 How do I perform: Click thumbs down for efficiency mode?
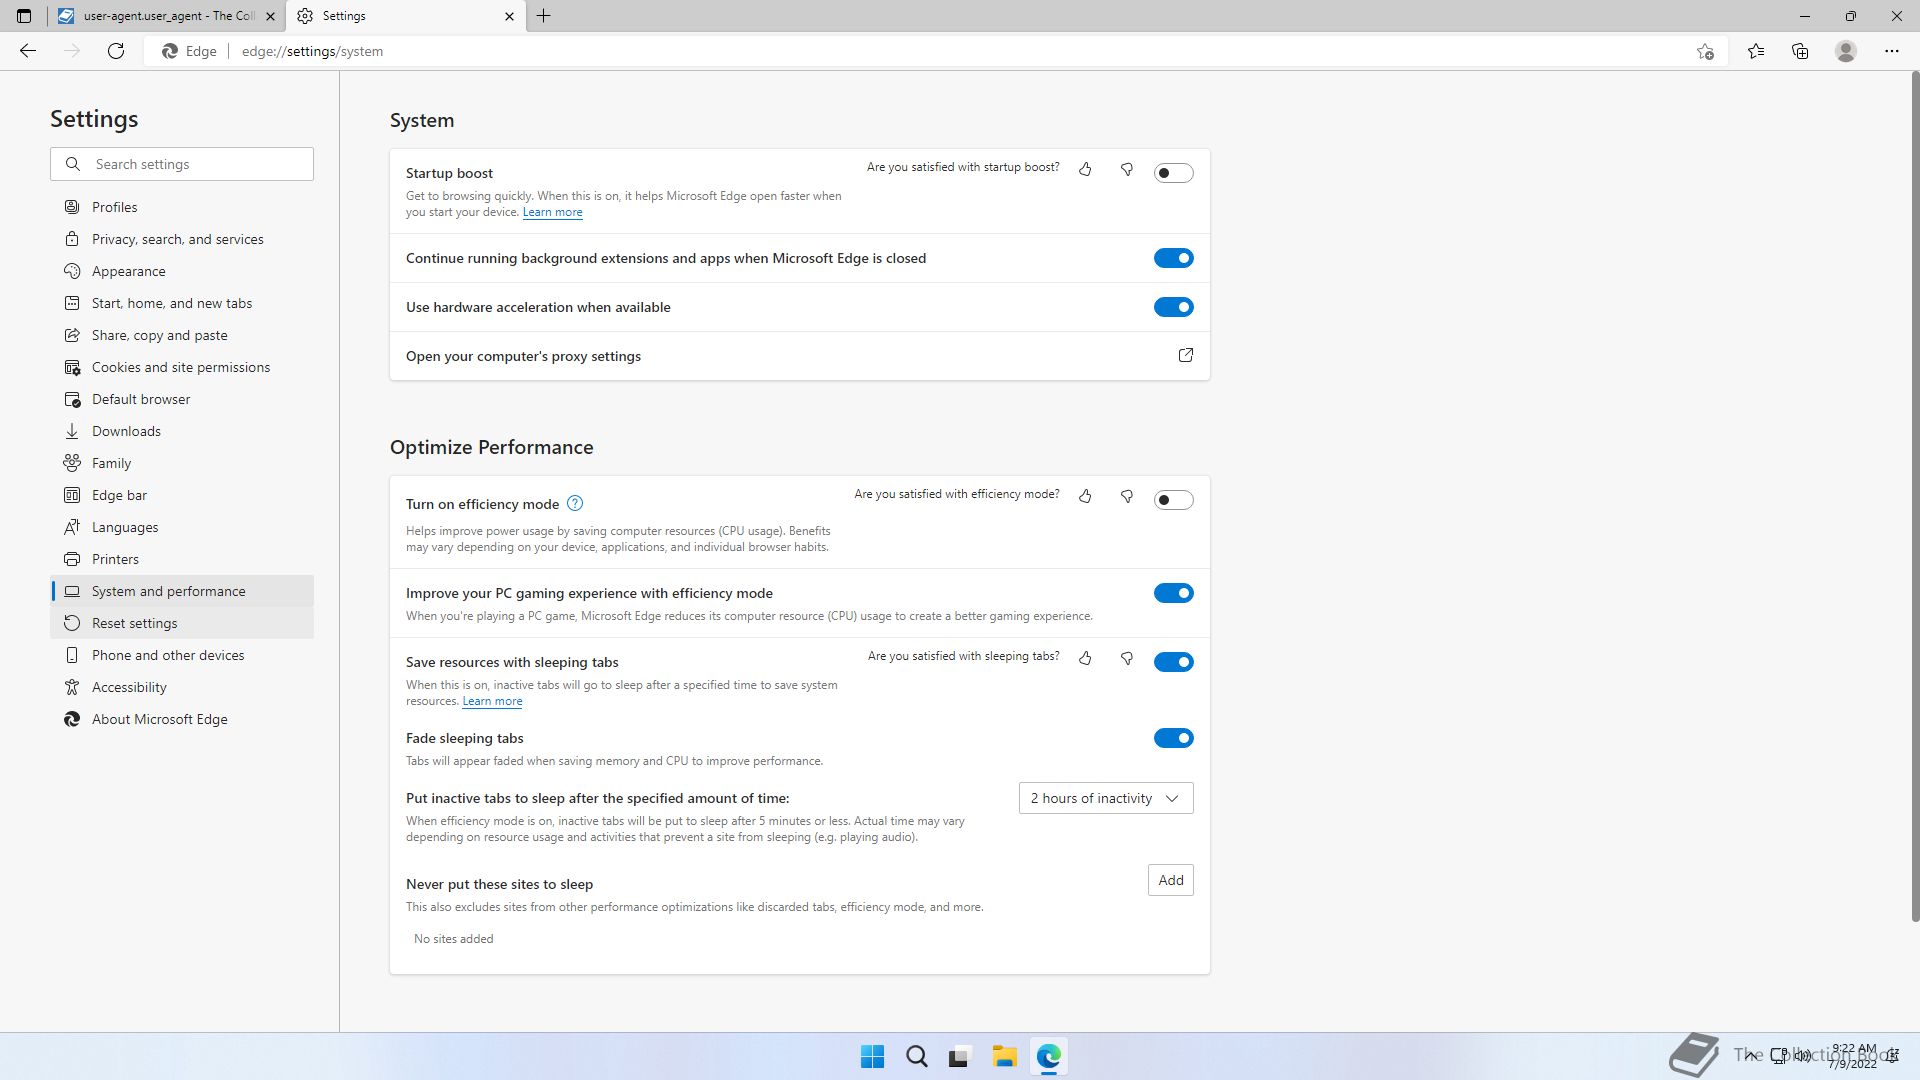pyautogui.click(x=1127, y=497)
